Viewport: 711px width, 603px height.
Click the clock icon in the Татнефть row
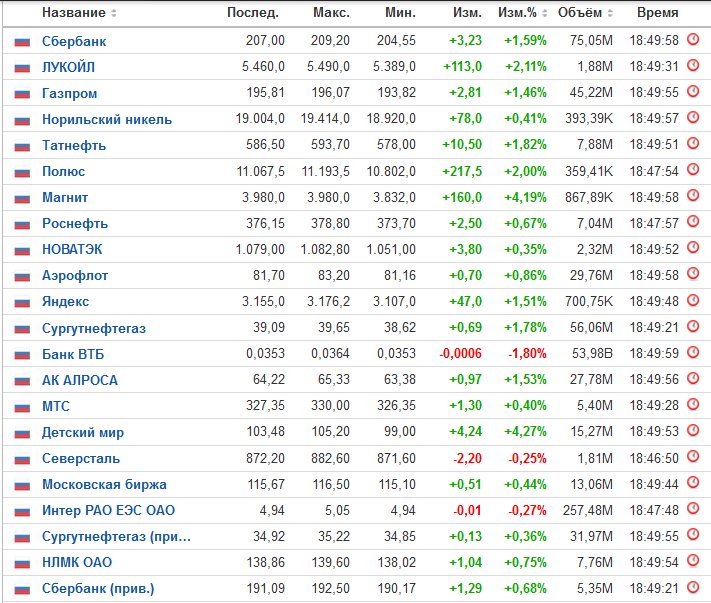coord(693,144)
